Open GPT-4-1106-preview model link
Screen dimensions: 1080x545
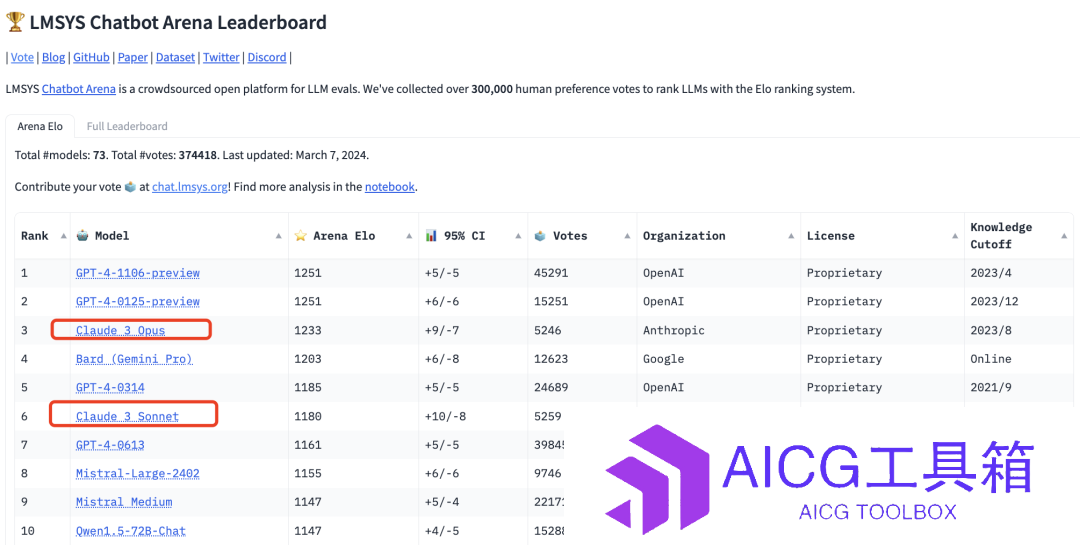[x=138, y=273]
